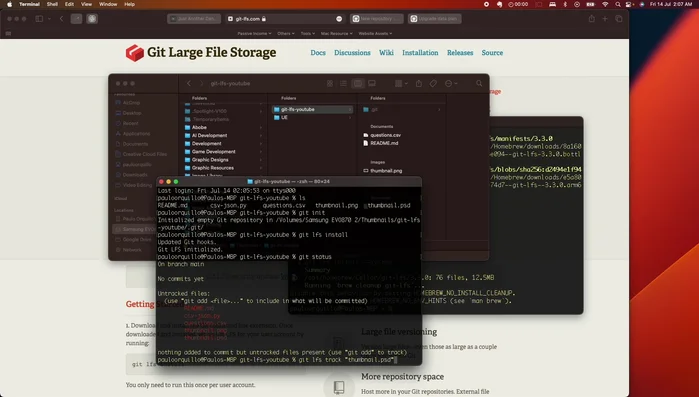
Task: Expand Tools bookmarks folder
Action: 308,33
